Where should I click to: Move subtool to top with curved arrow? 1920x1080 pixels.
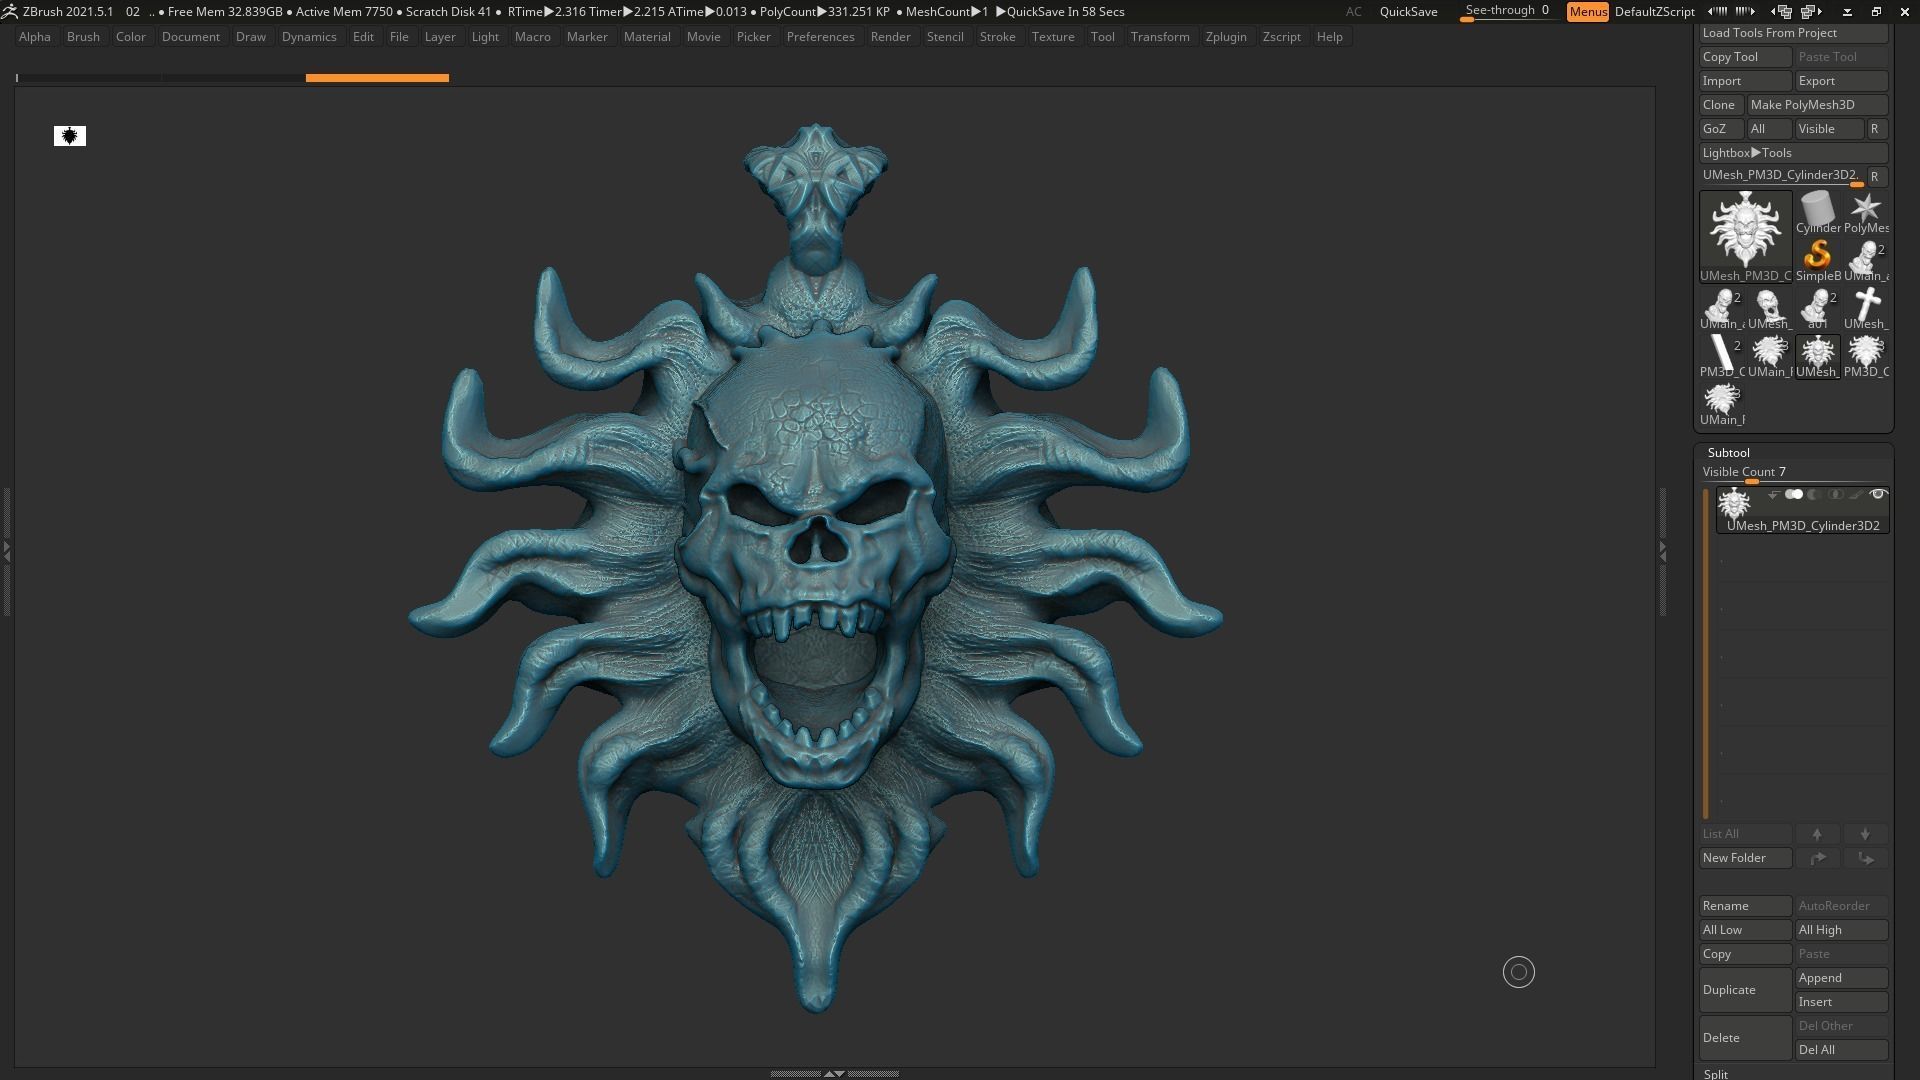pos(1817,858)
